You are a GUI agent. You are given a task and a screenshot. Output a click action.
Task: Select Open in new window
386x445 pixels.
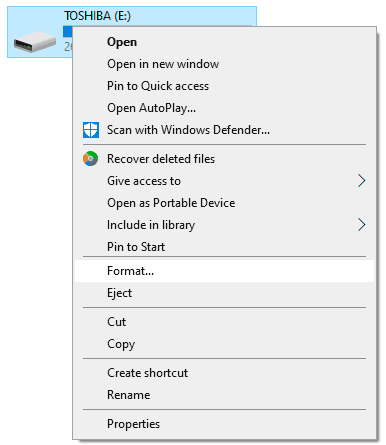(224, 64)
